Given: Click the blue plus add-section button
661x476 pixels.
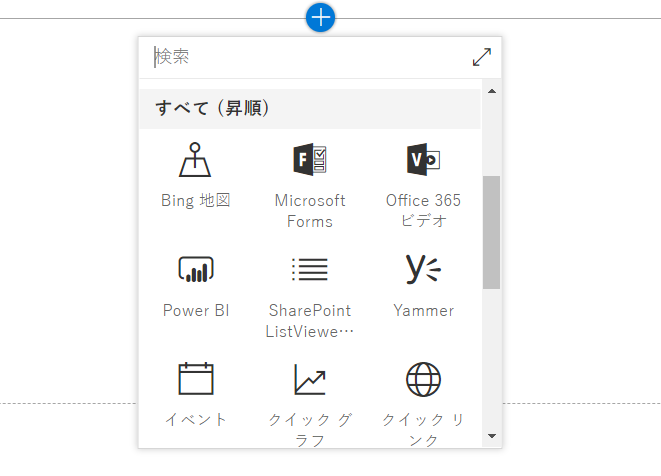Looking at the screenshot, I should [x=320, y=18].
